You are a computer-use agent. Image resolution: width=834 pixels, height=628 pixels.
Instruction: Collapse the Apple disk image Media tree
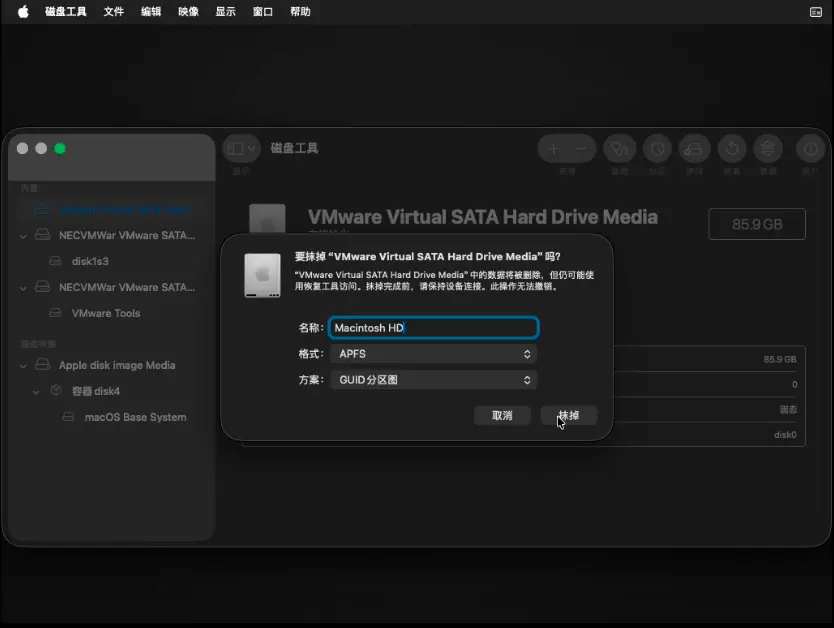click(x=24, y=366)
